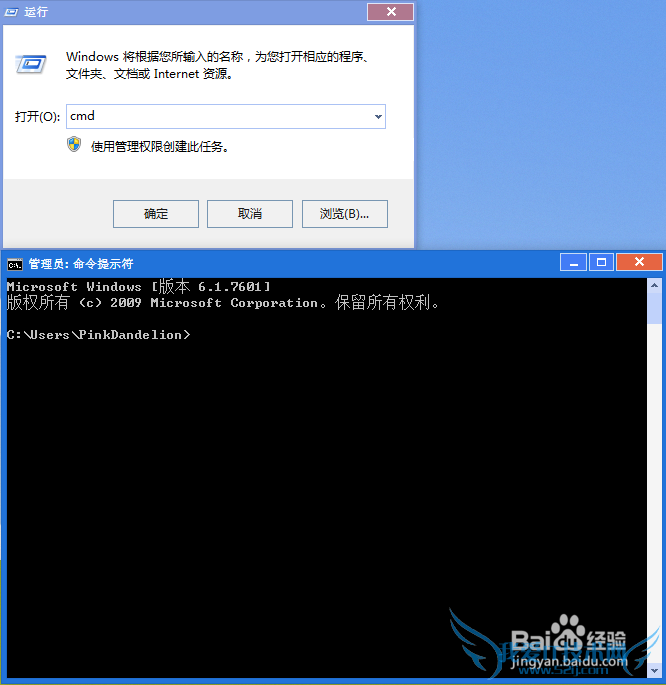
Task: Expand the Open combo box dropdown arrow
Action: 378,117
